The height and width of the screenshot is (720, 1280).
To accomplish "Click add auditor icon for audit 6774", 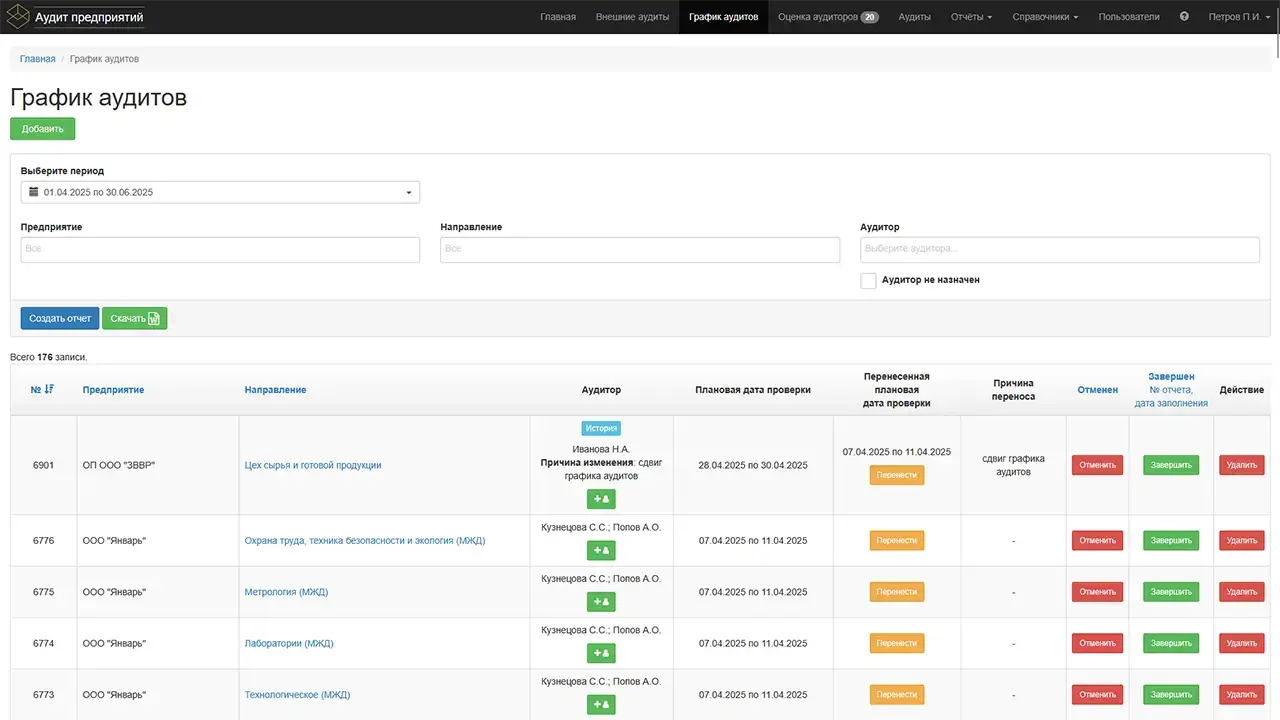I will click(601, 654).
